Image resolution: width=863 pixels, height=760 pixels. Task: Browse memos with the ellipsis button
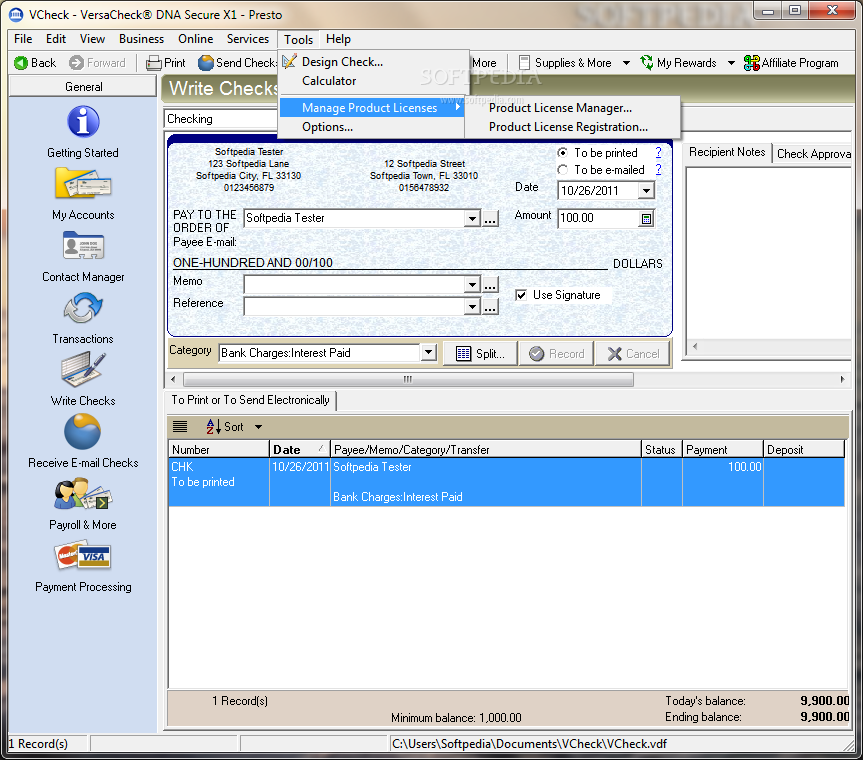[490, 285]
